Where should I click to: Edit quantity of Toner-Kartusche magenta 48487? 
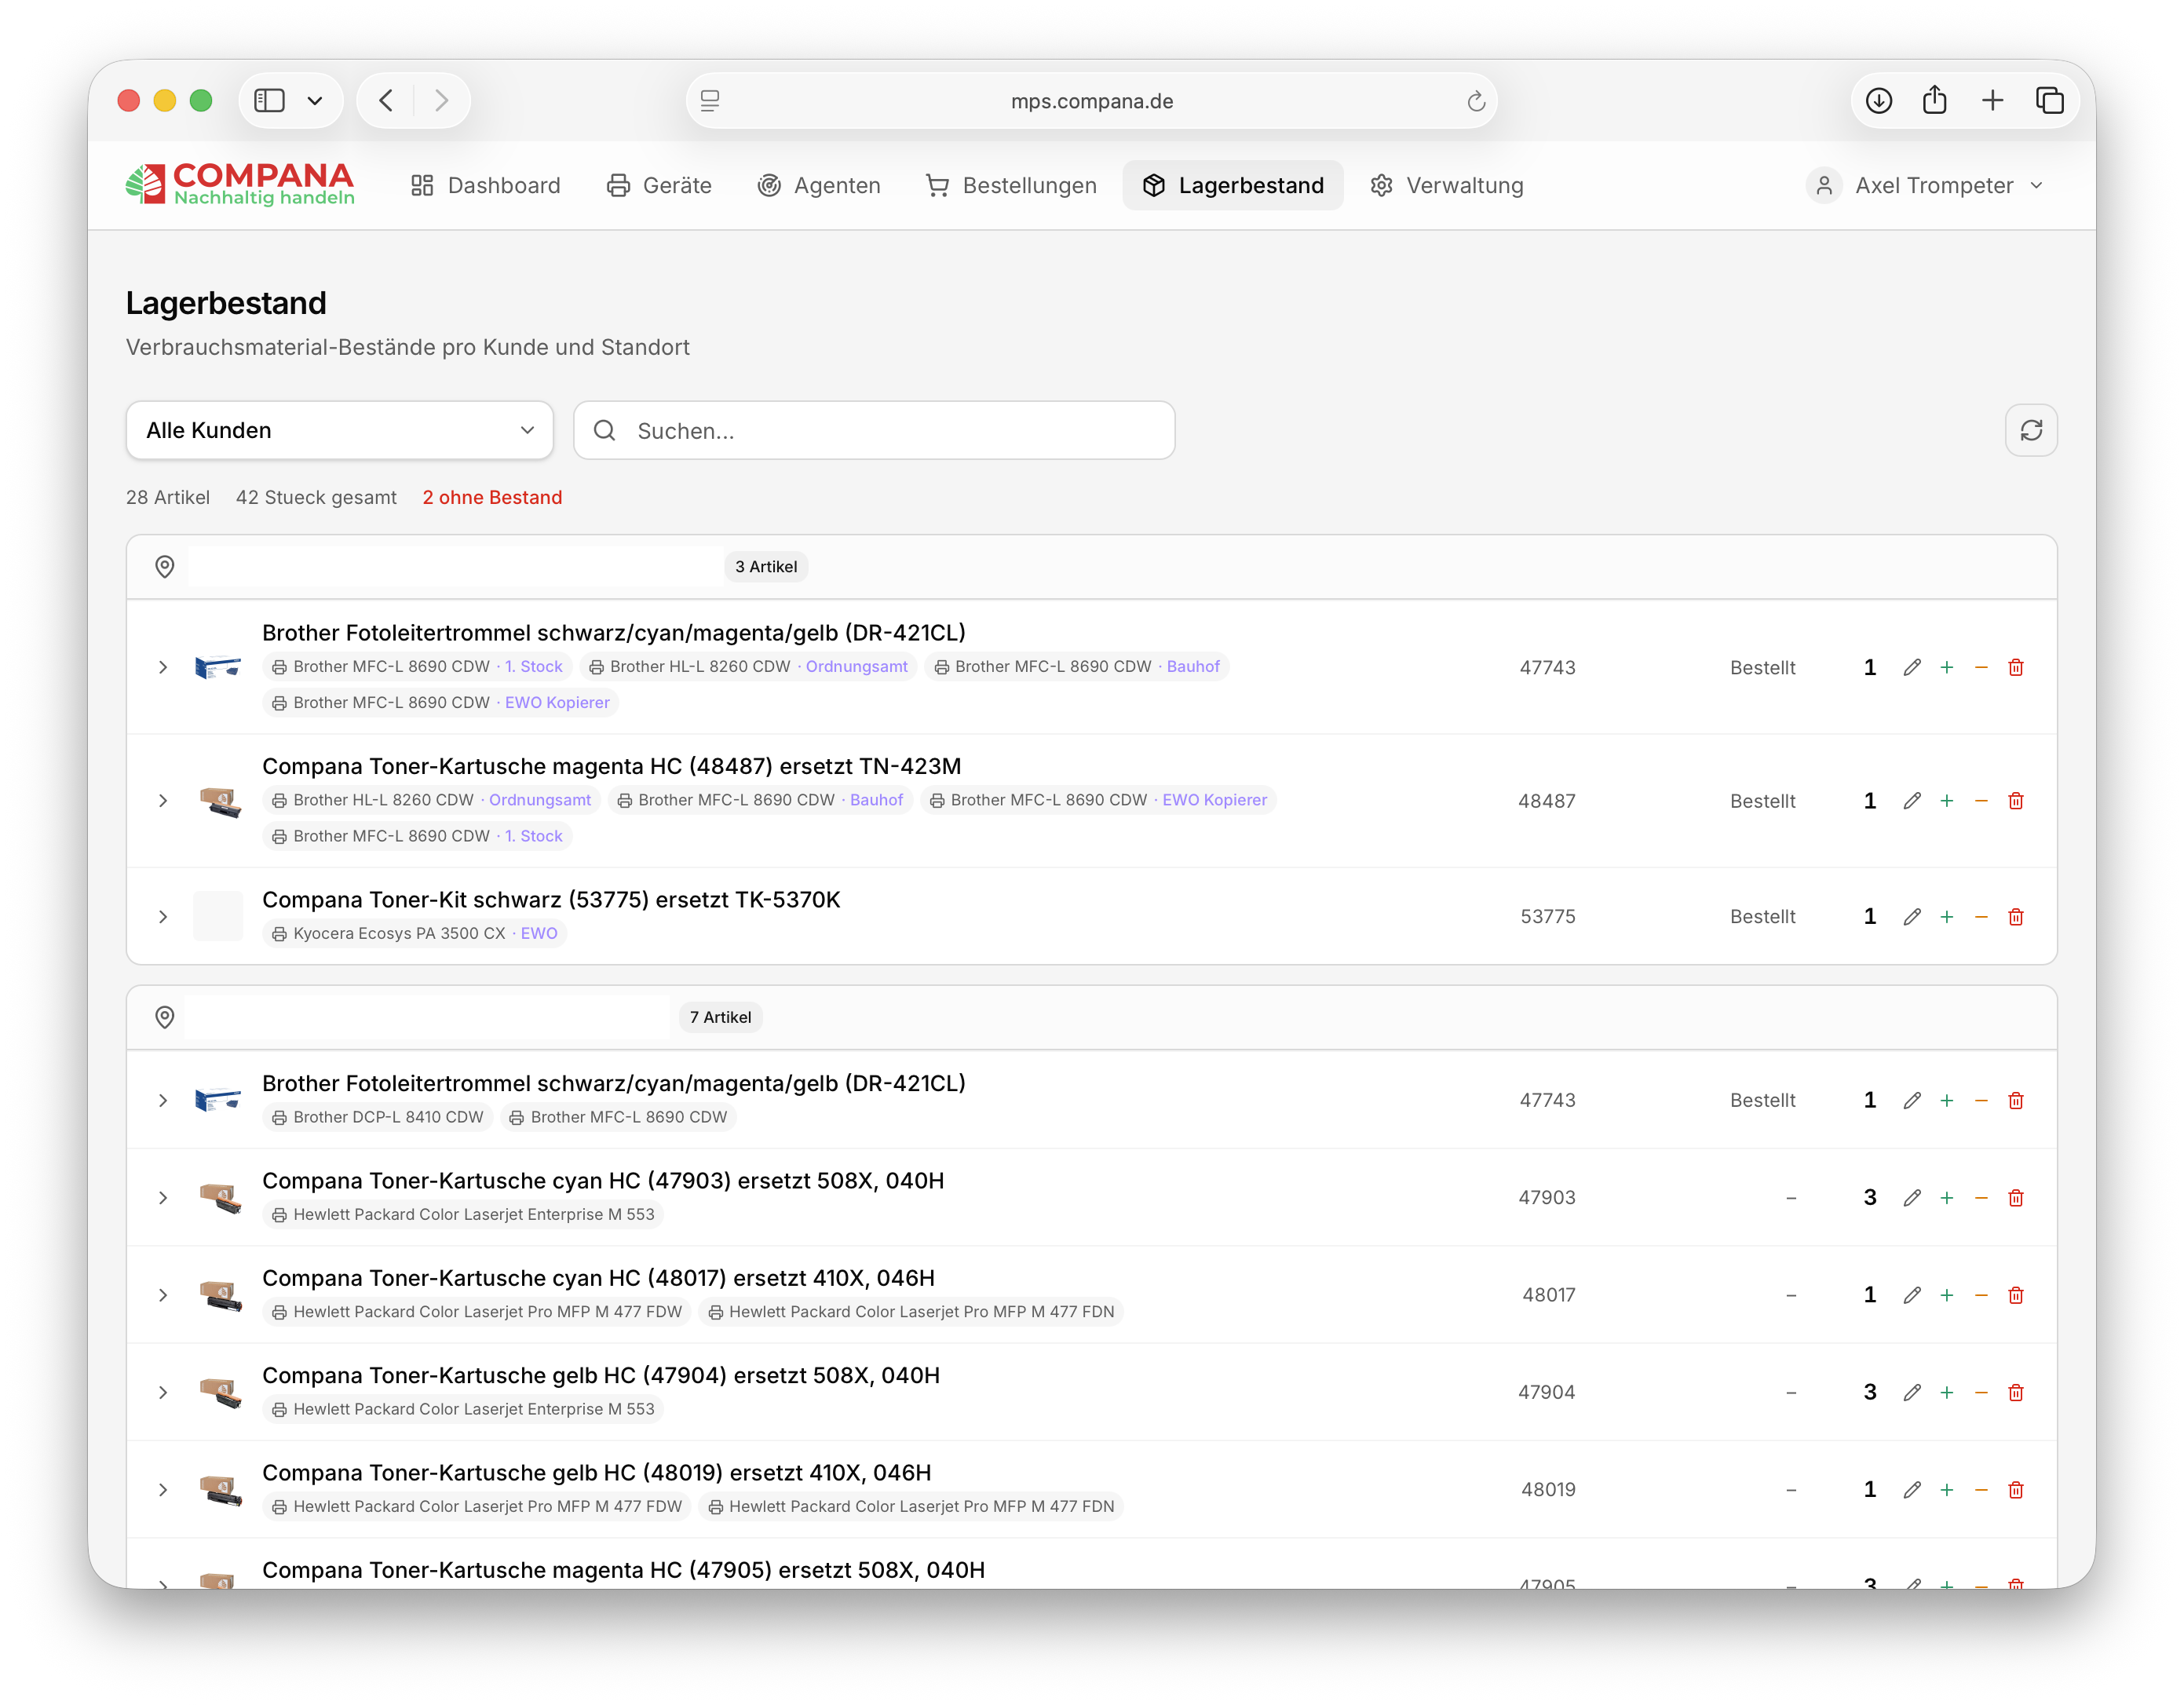pos(1911,801)
